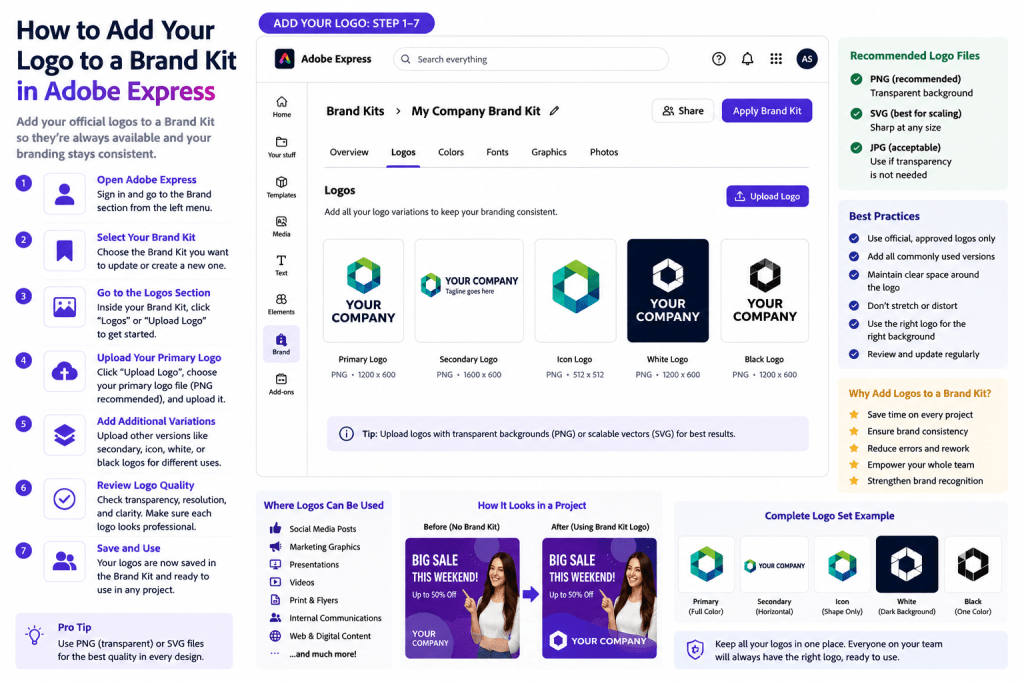Viewport: 1024px width, 682px height.
Task: Click the step 4 cloud upload icon
Action: (64, 372)
